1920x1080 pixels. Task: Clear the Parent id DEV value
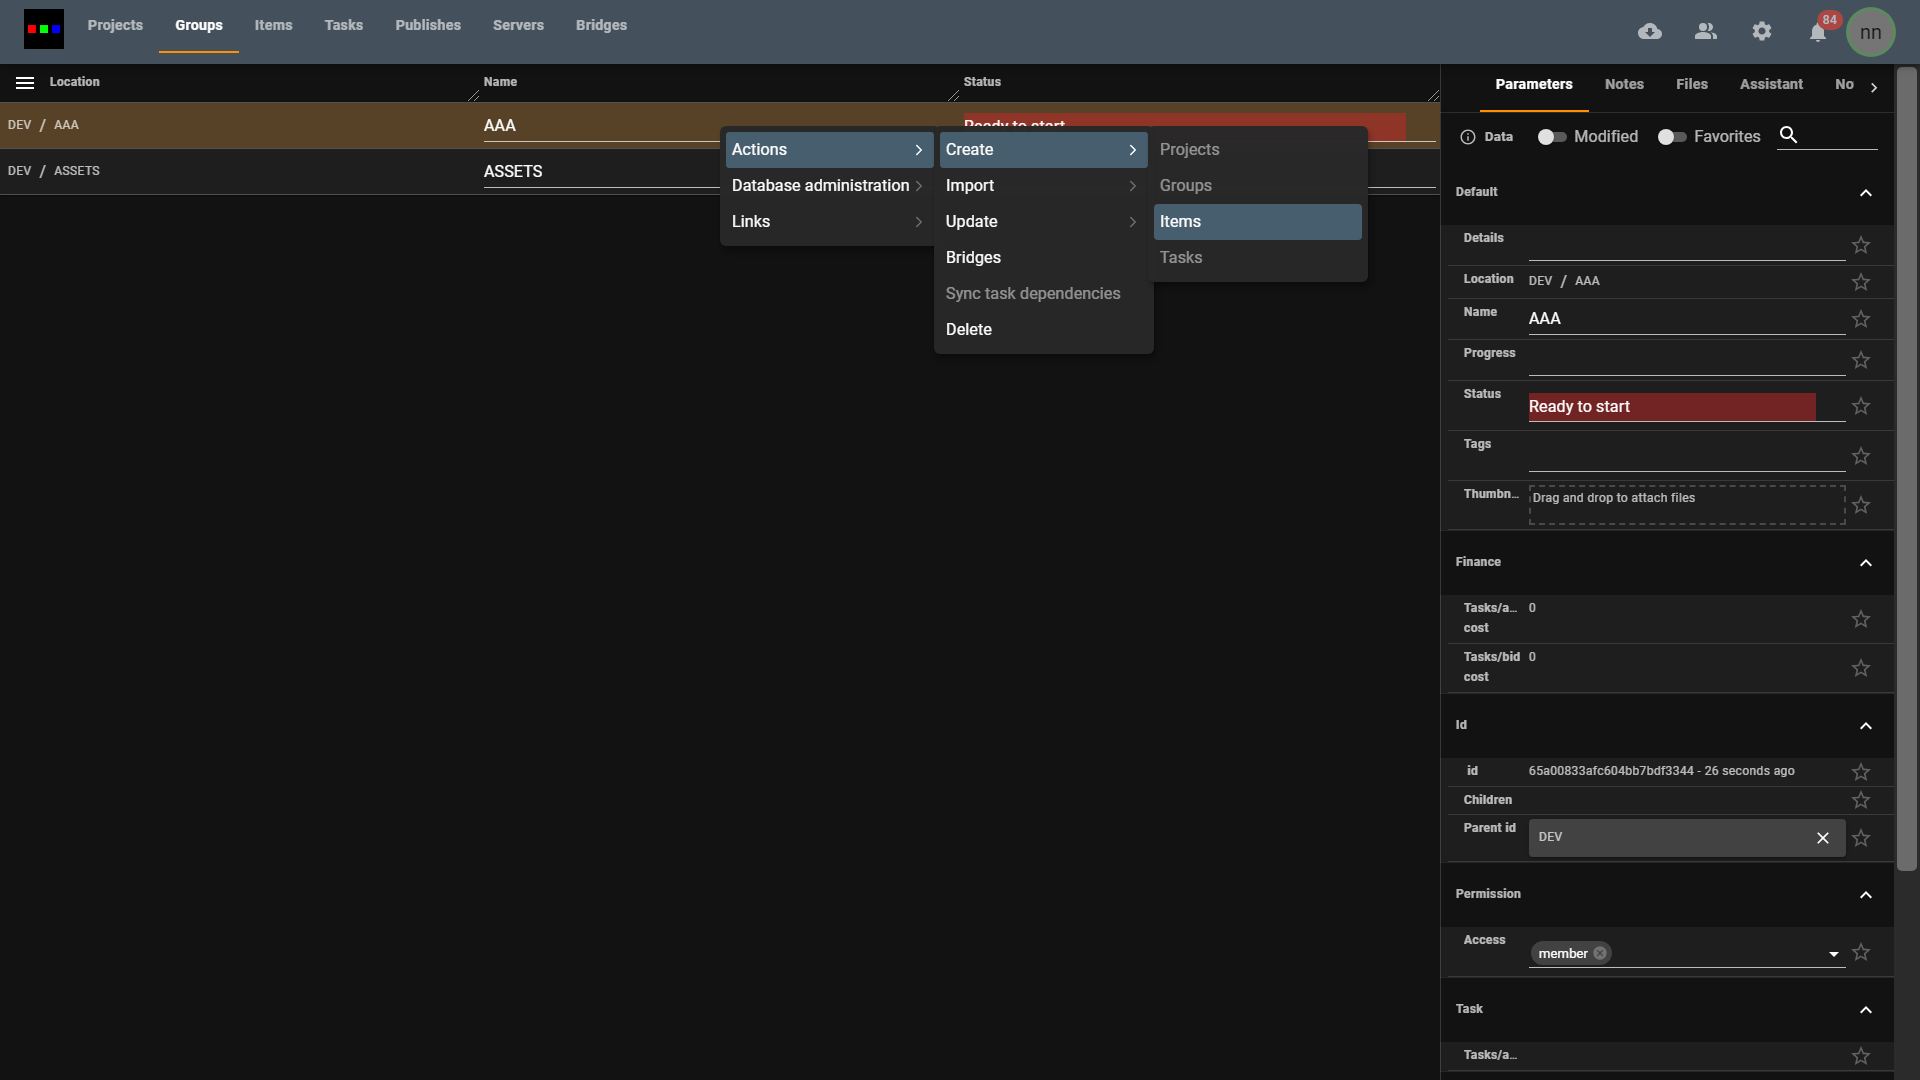pyautogui.click(x=1822, y=838)
